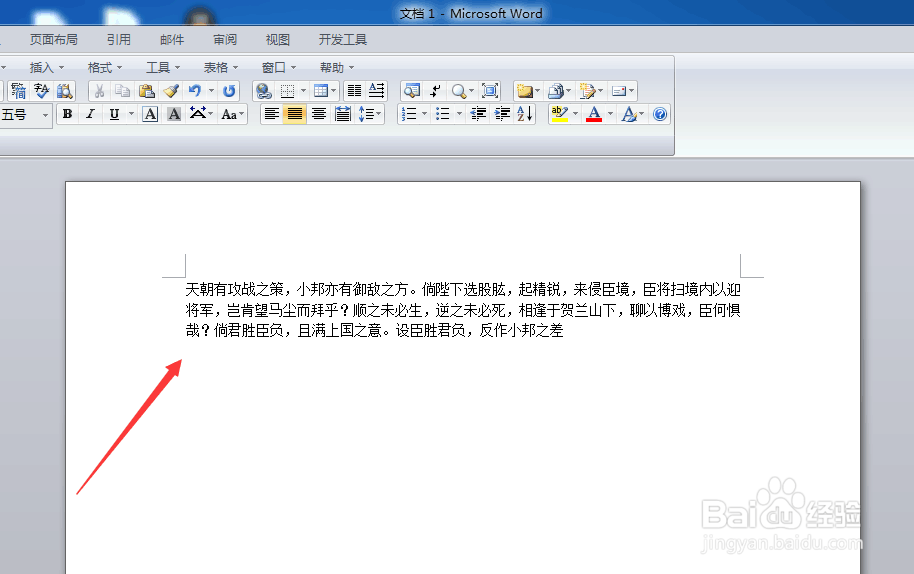The width and height of the screenshot is (914, 574).
Task: Toggle underline formatting
Action: point(114,114)
